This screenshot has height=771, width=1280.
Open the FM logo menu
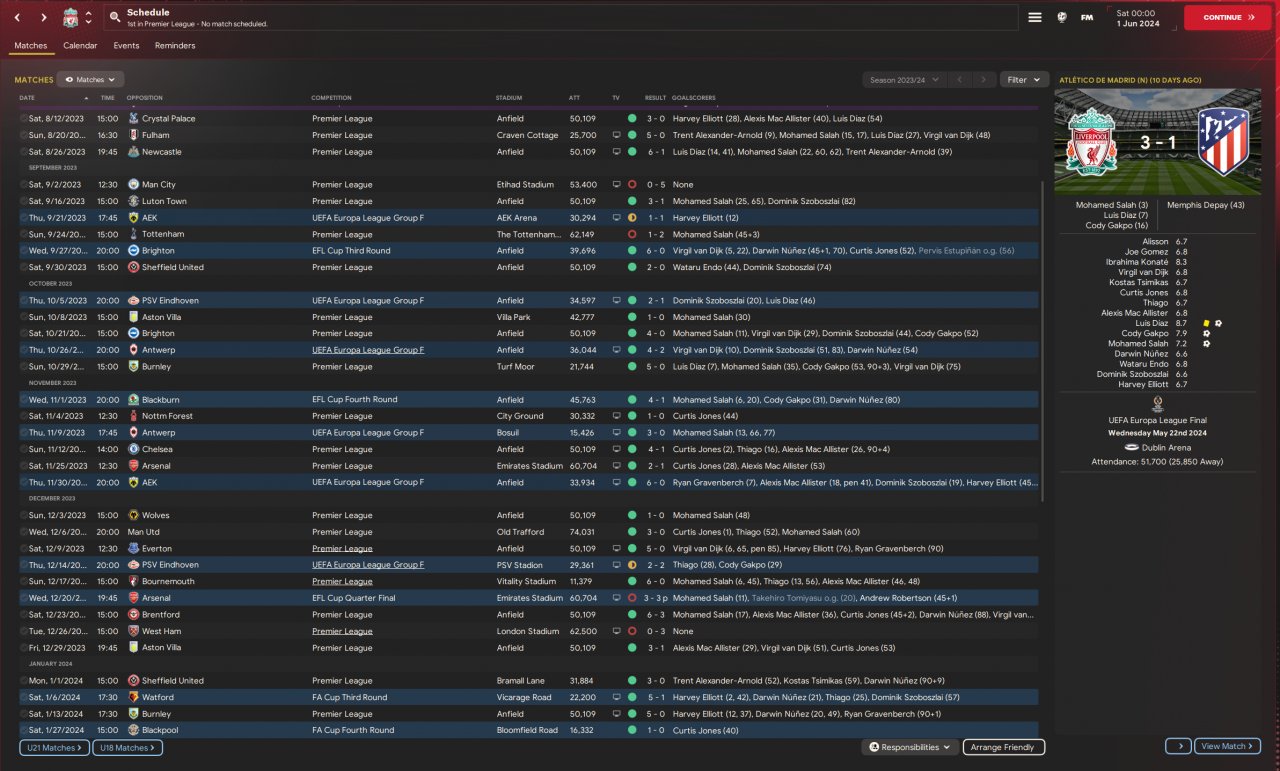(1087, 17)
